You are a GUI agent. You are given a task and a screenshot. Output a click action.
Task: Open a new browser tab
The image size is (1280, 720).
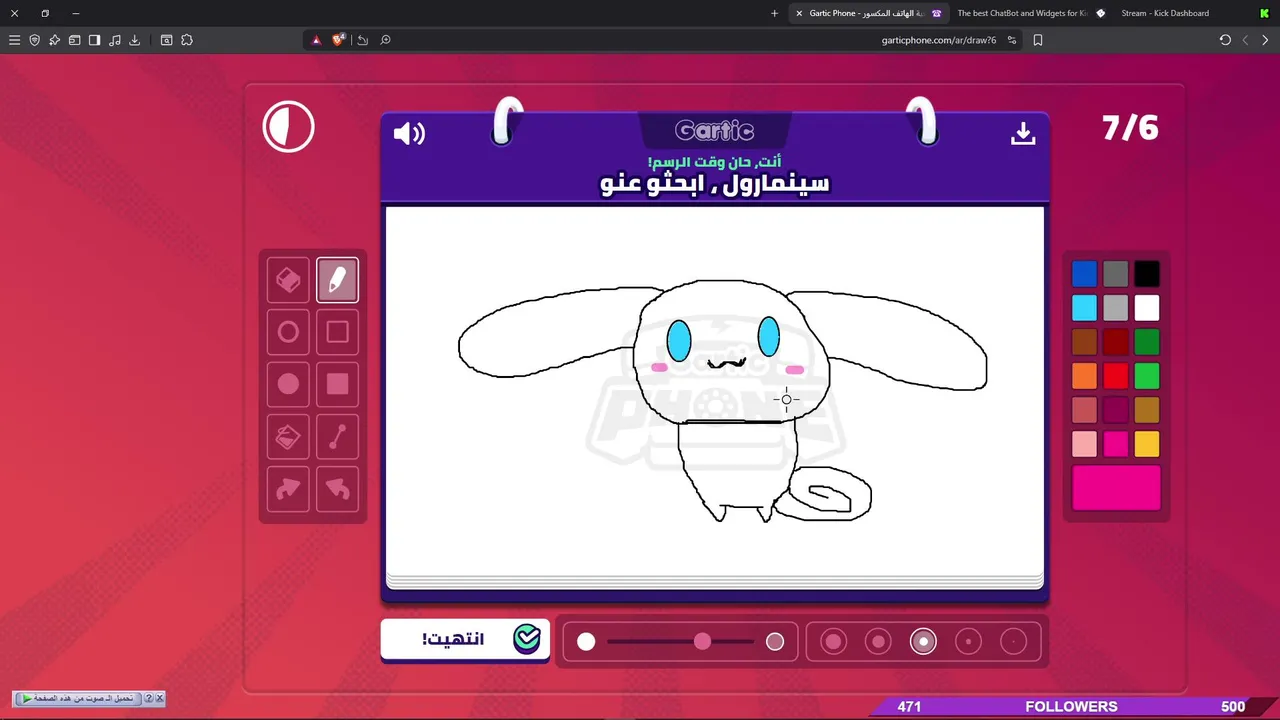coord(774,13)
